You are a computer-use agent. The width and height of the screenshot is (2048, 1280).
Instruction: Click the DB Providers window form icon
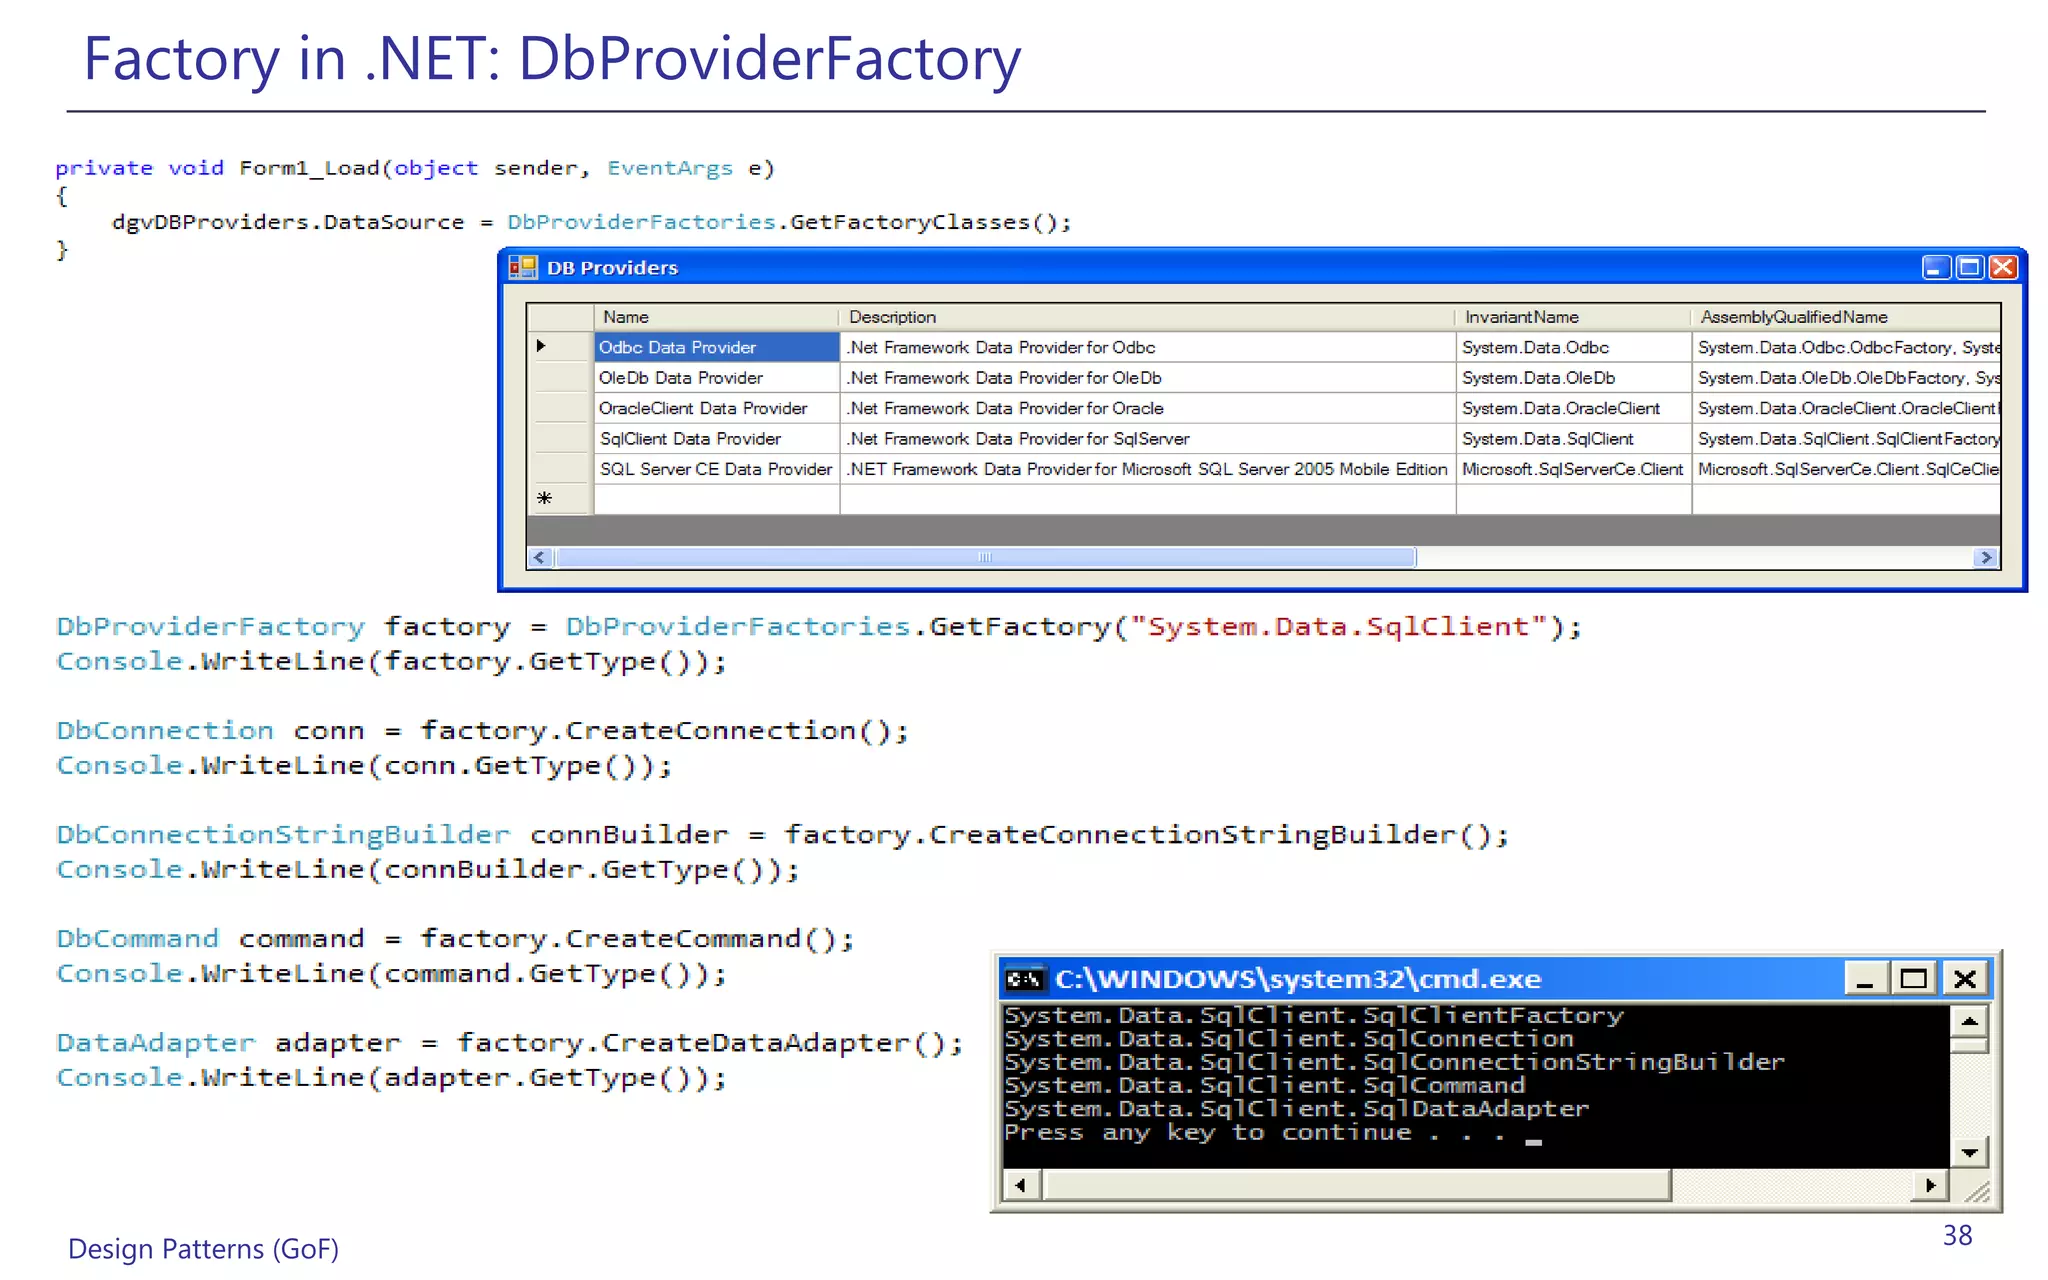coord(523,267)
